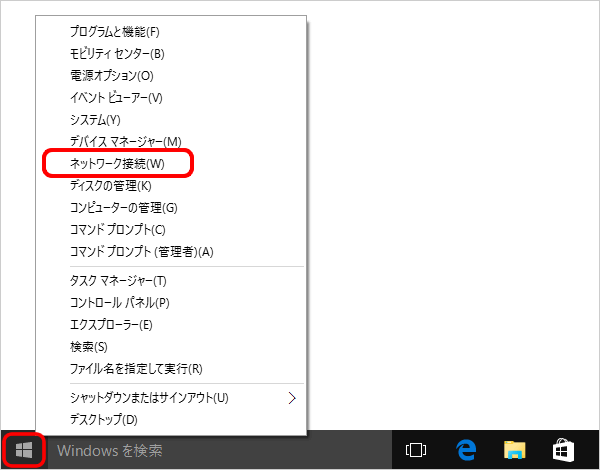Open File Explorer from the taskbar

click(x=514, y=451)
